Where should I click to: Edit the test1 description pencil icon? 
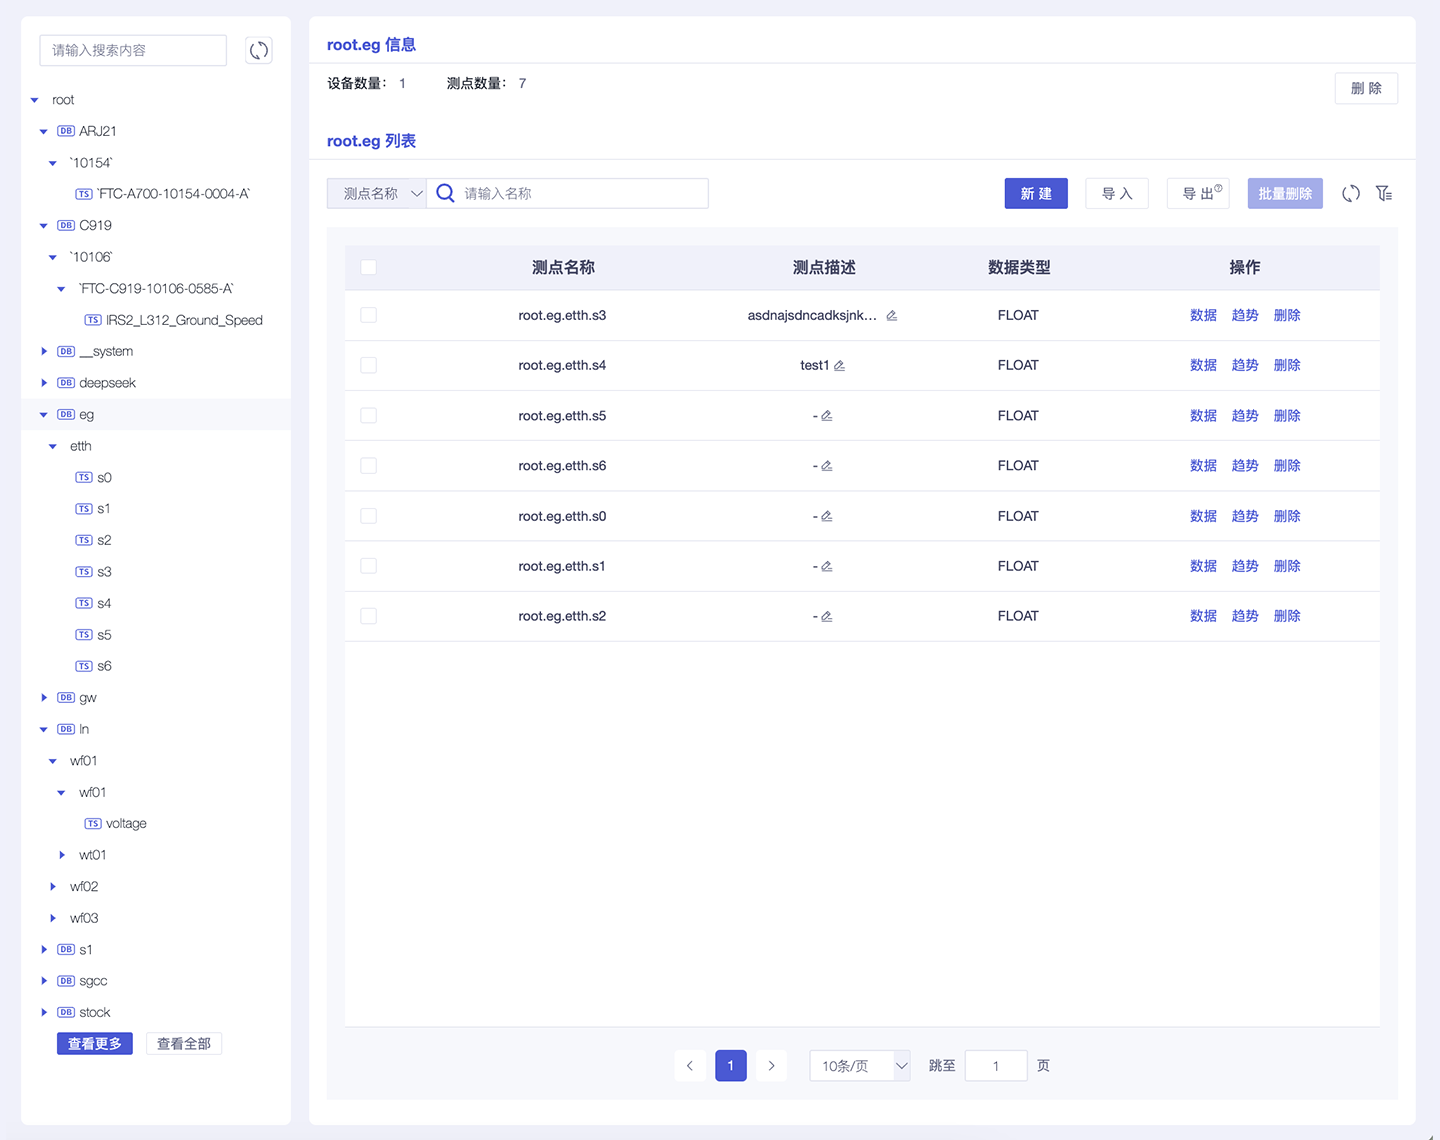coord(840,366)
